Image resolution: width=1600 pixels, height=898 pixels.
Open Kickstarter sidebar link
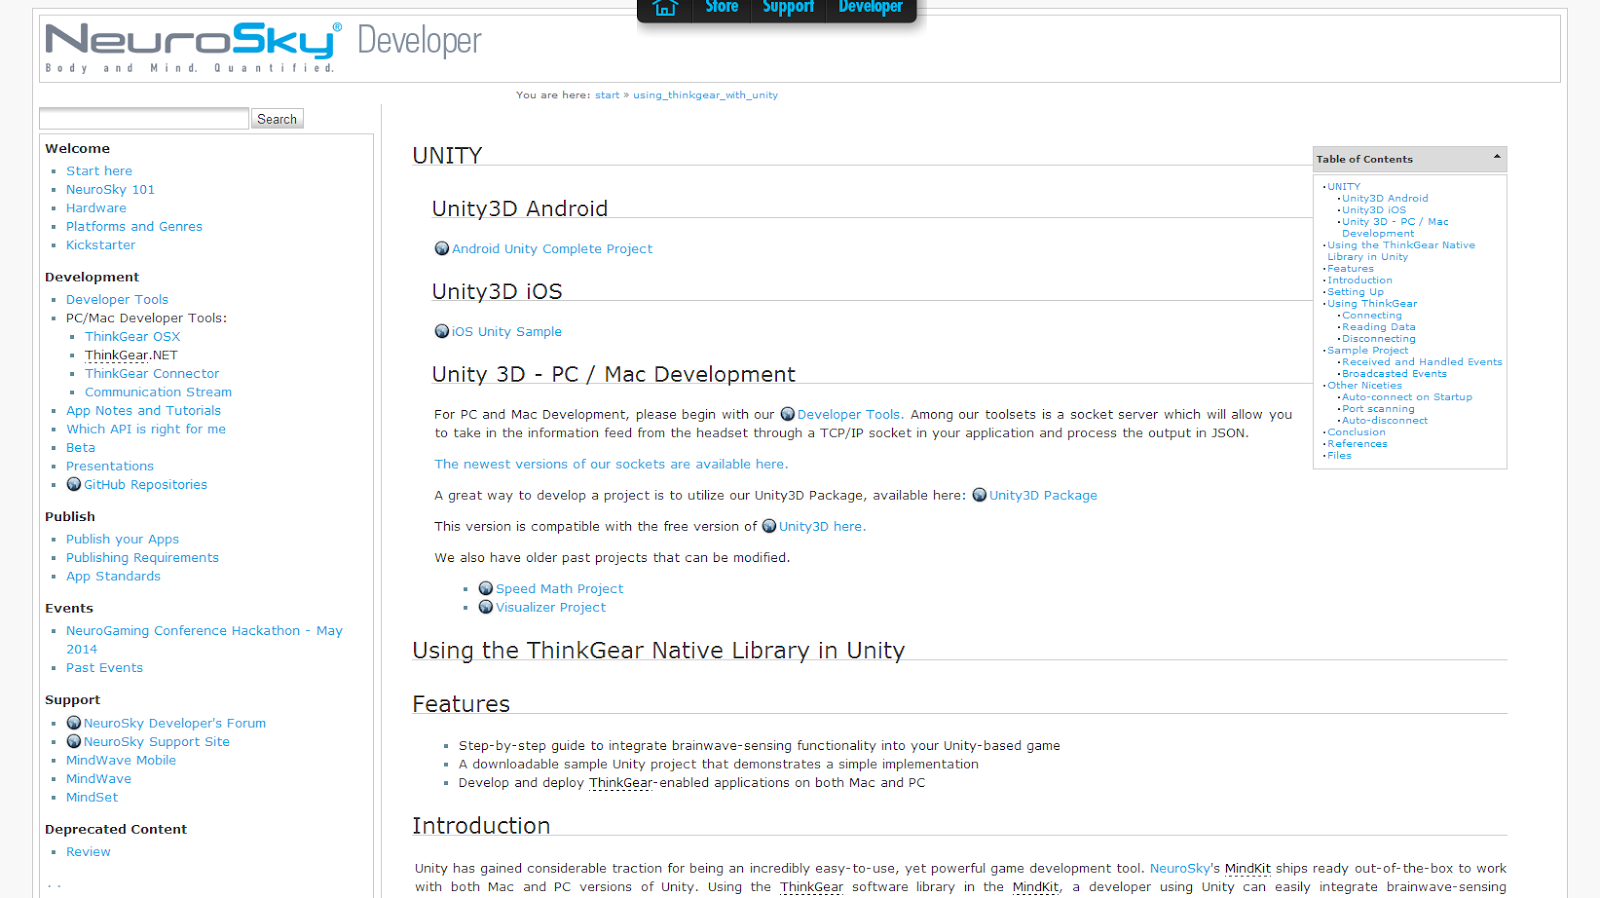(x=100, y=245)
